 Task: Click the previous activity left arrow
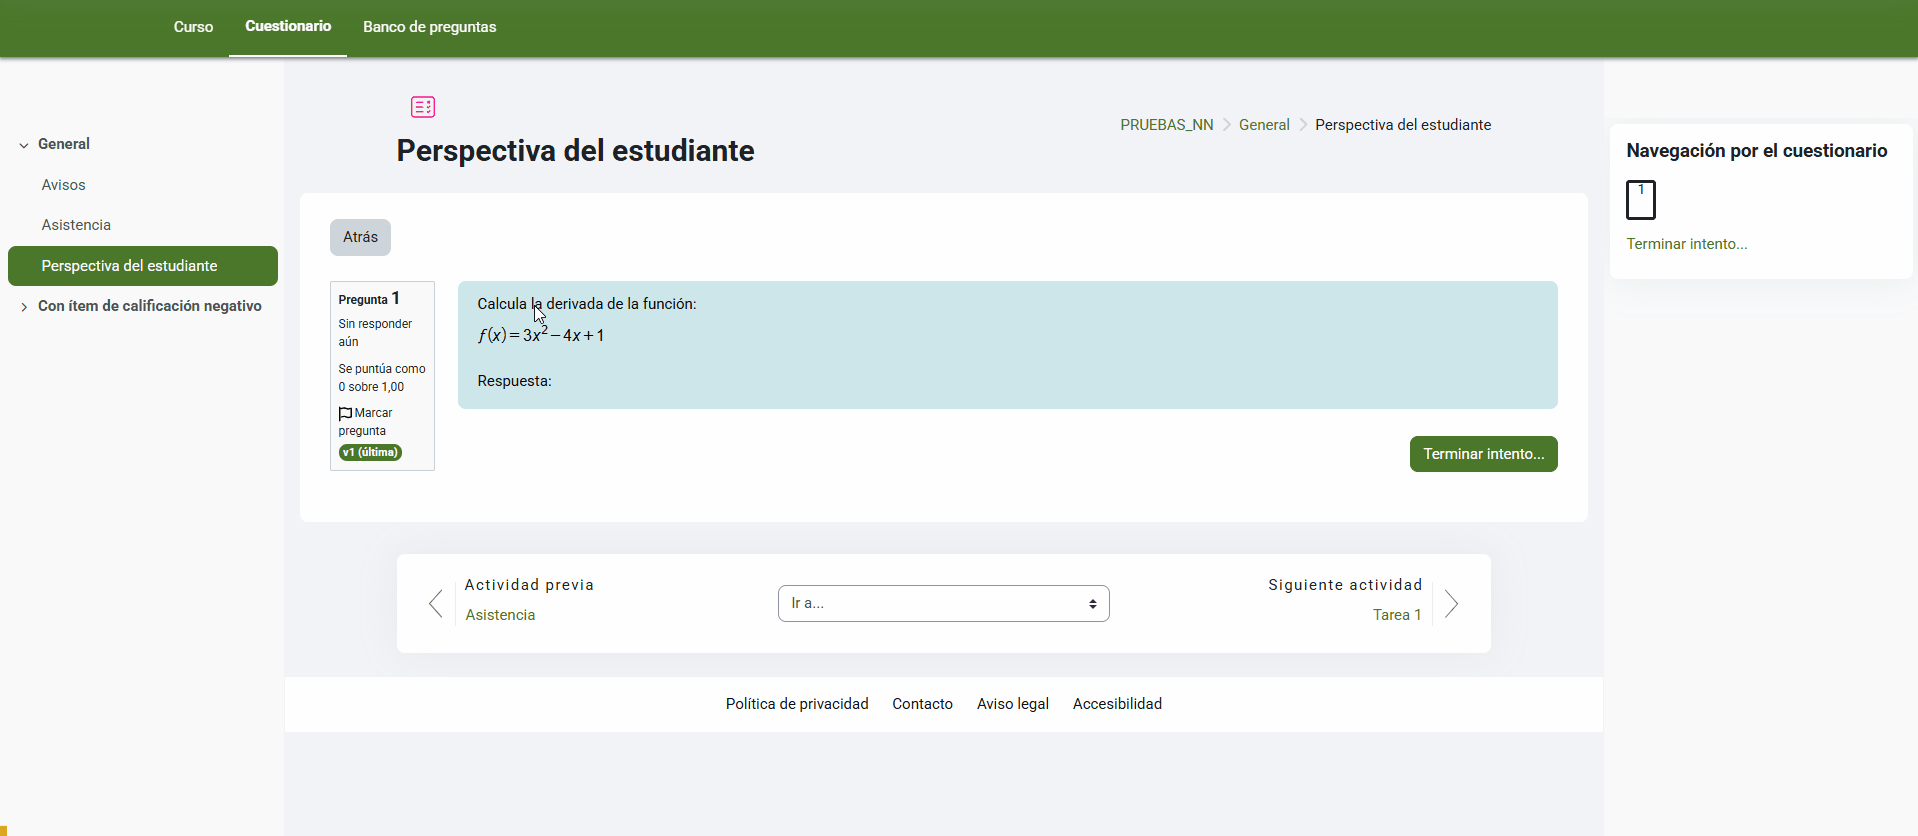pos(435,603)
